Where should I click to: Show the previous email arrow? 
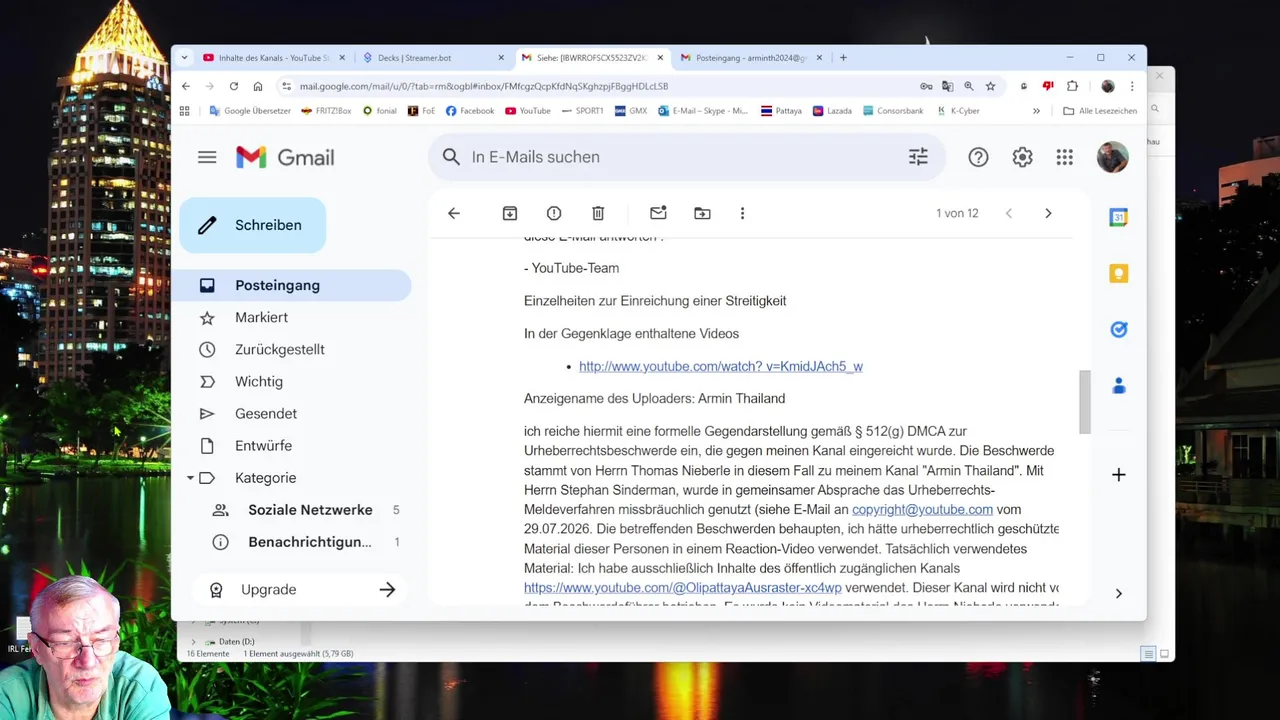click(x=1008, y=213)
